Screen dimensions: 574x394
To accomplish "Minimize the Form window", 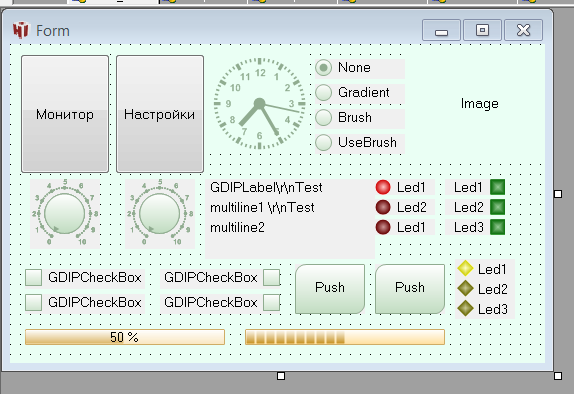I will click(x=441, y=30).
